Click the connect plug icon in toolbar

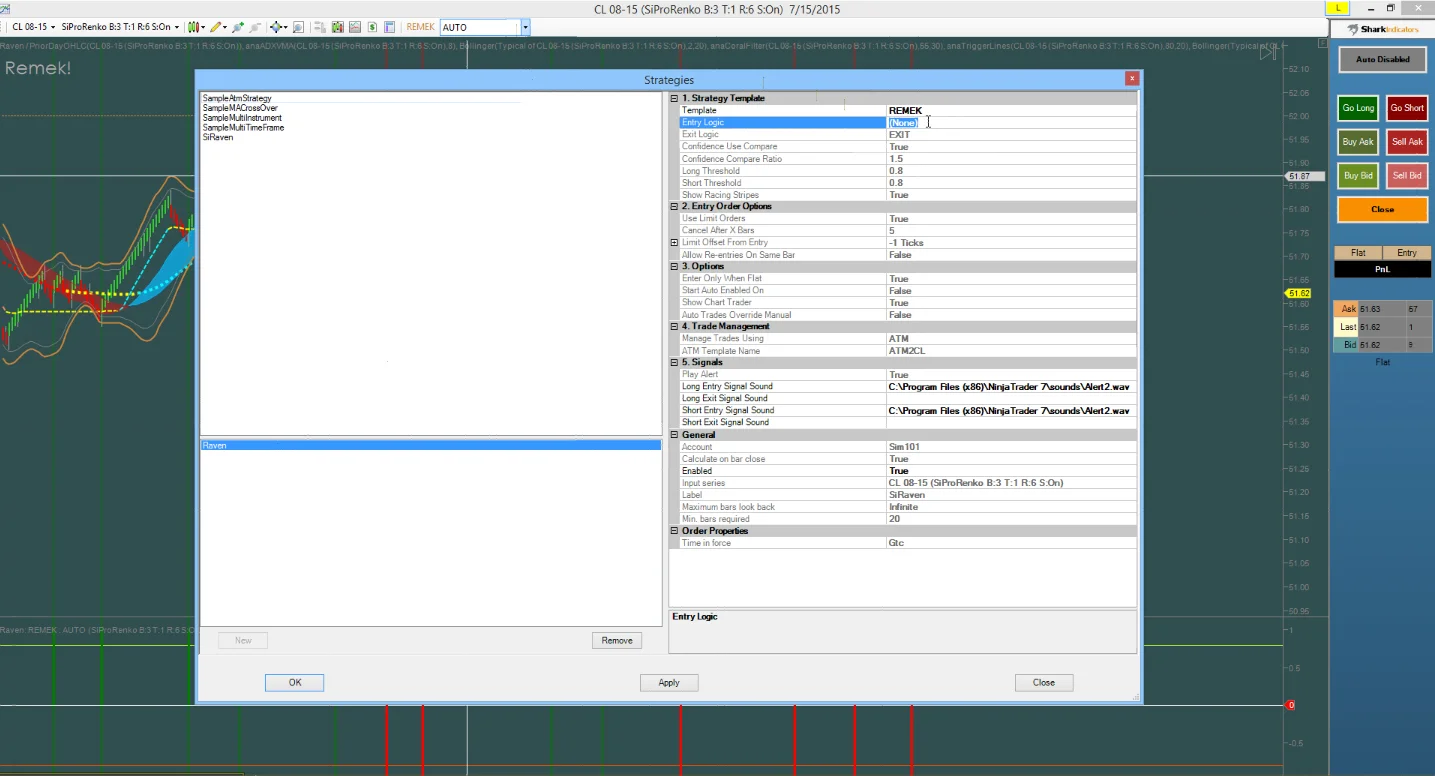pos(237,27)
